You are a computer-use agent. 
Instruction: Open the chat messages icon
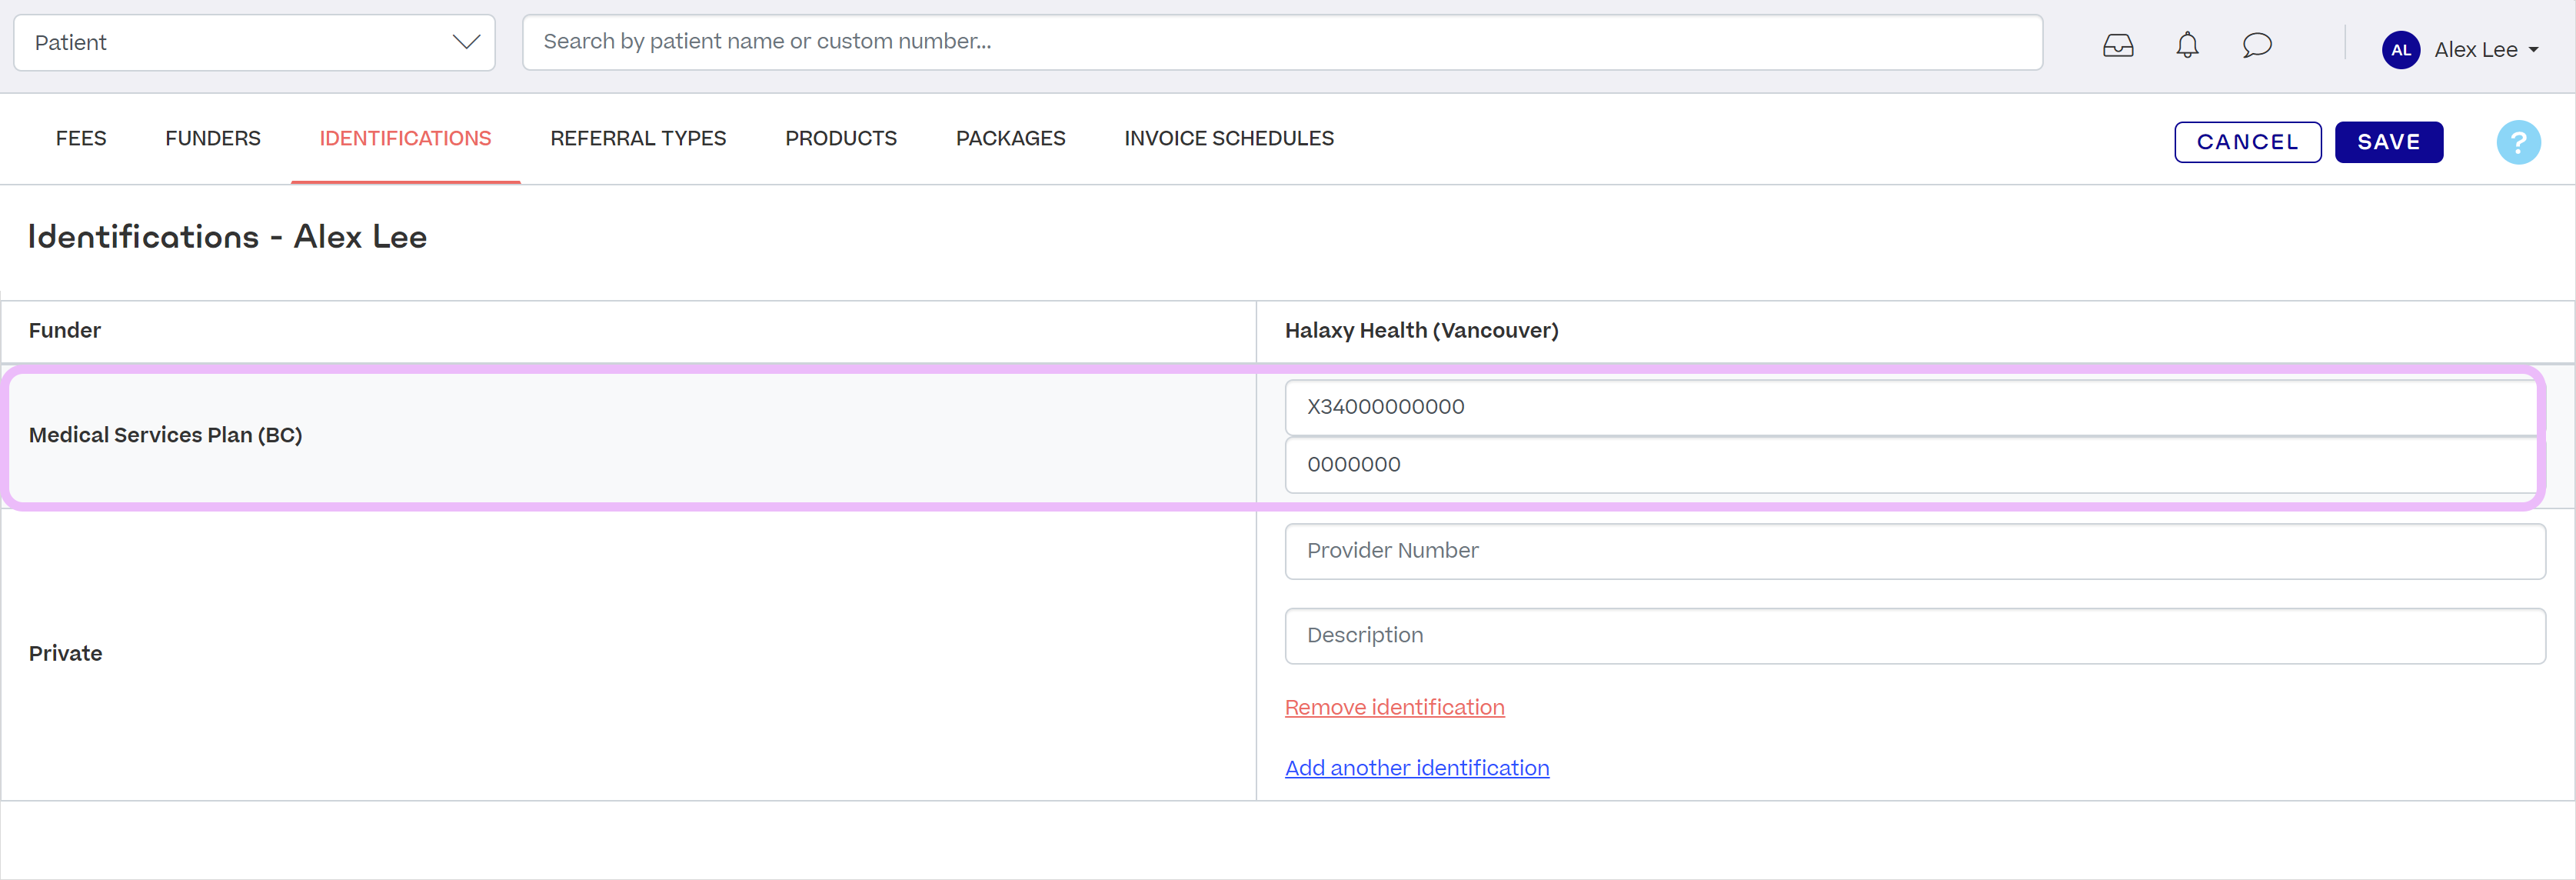click(x=2257, y=46)
